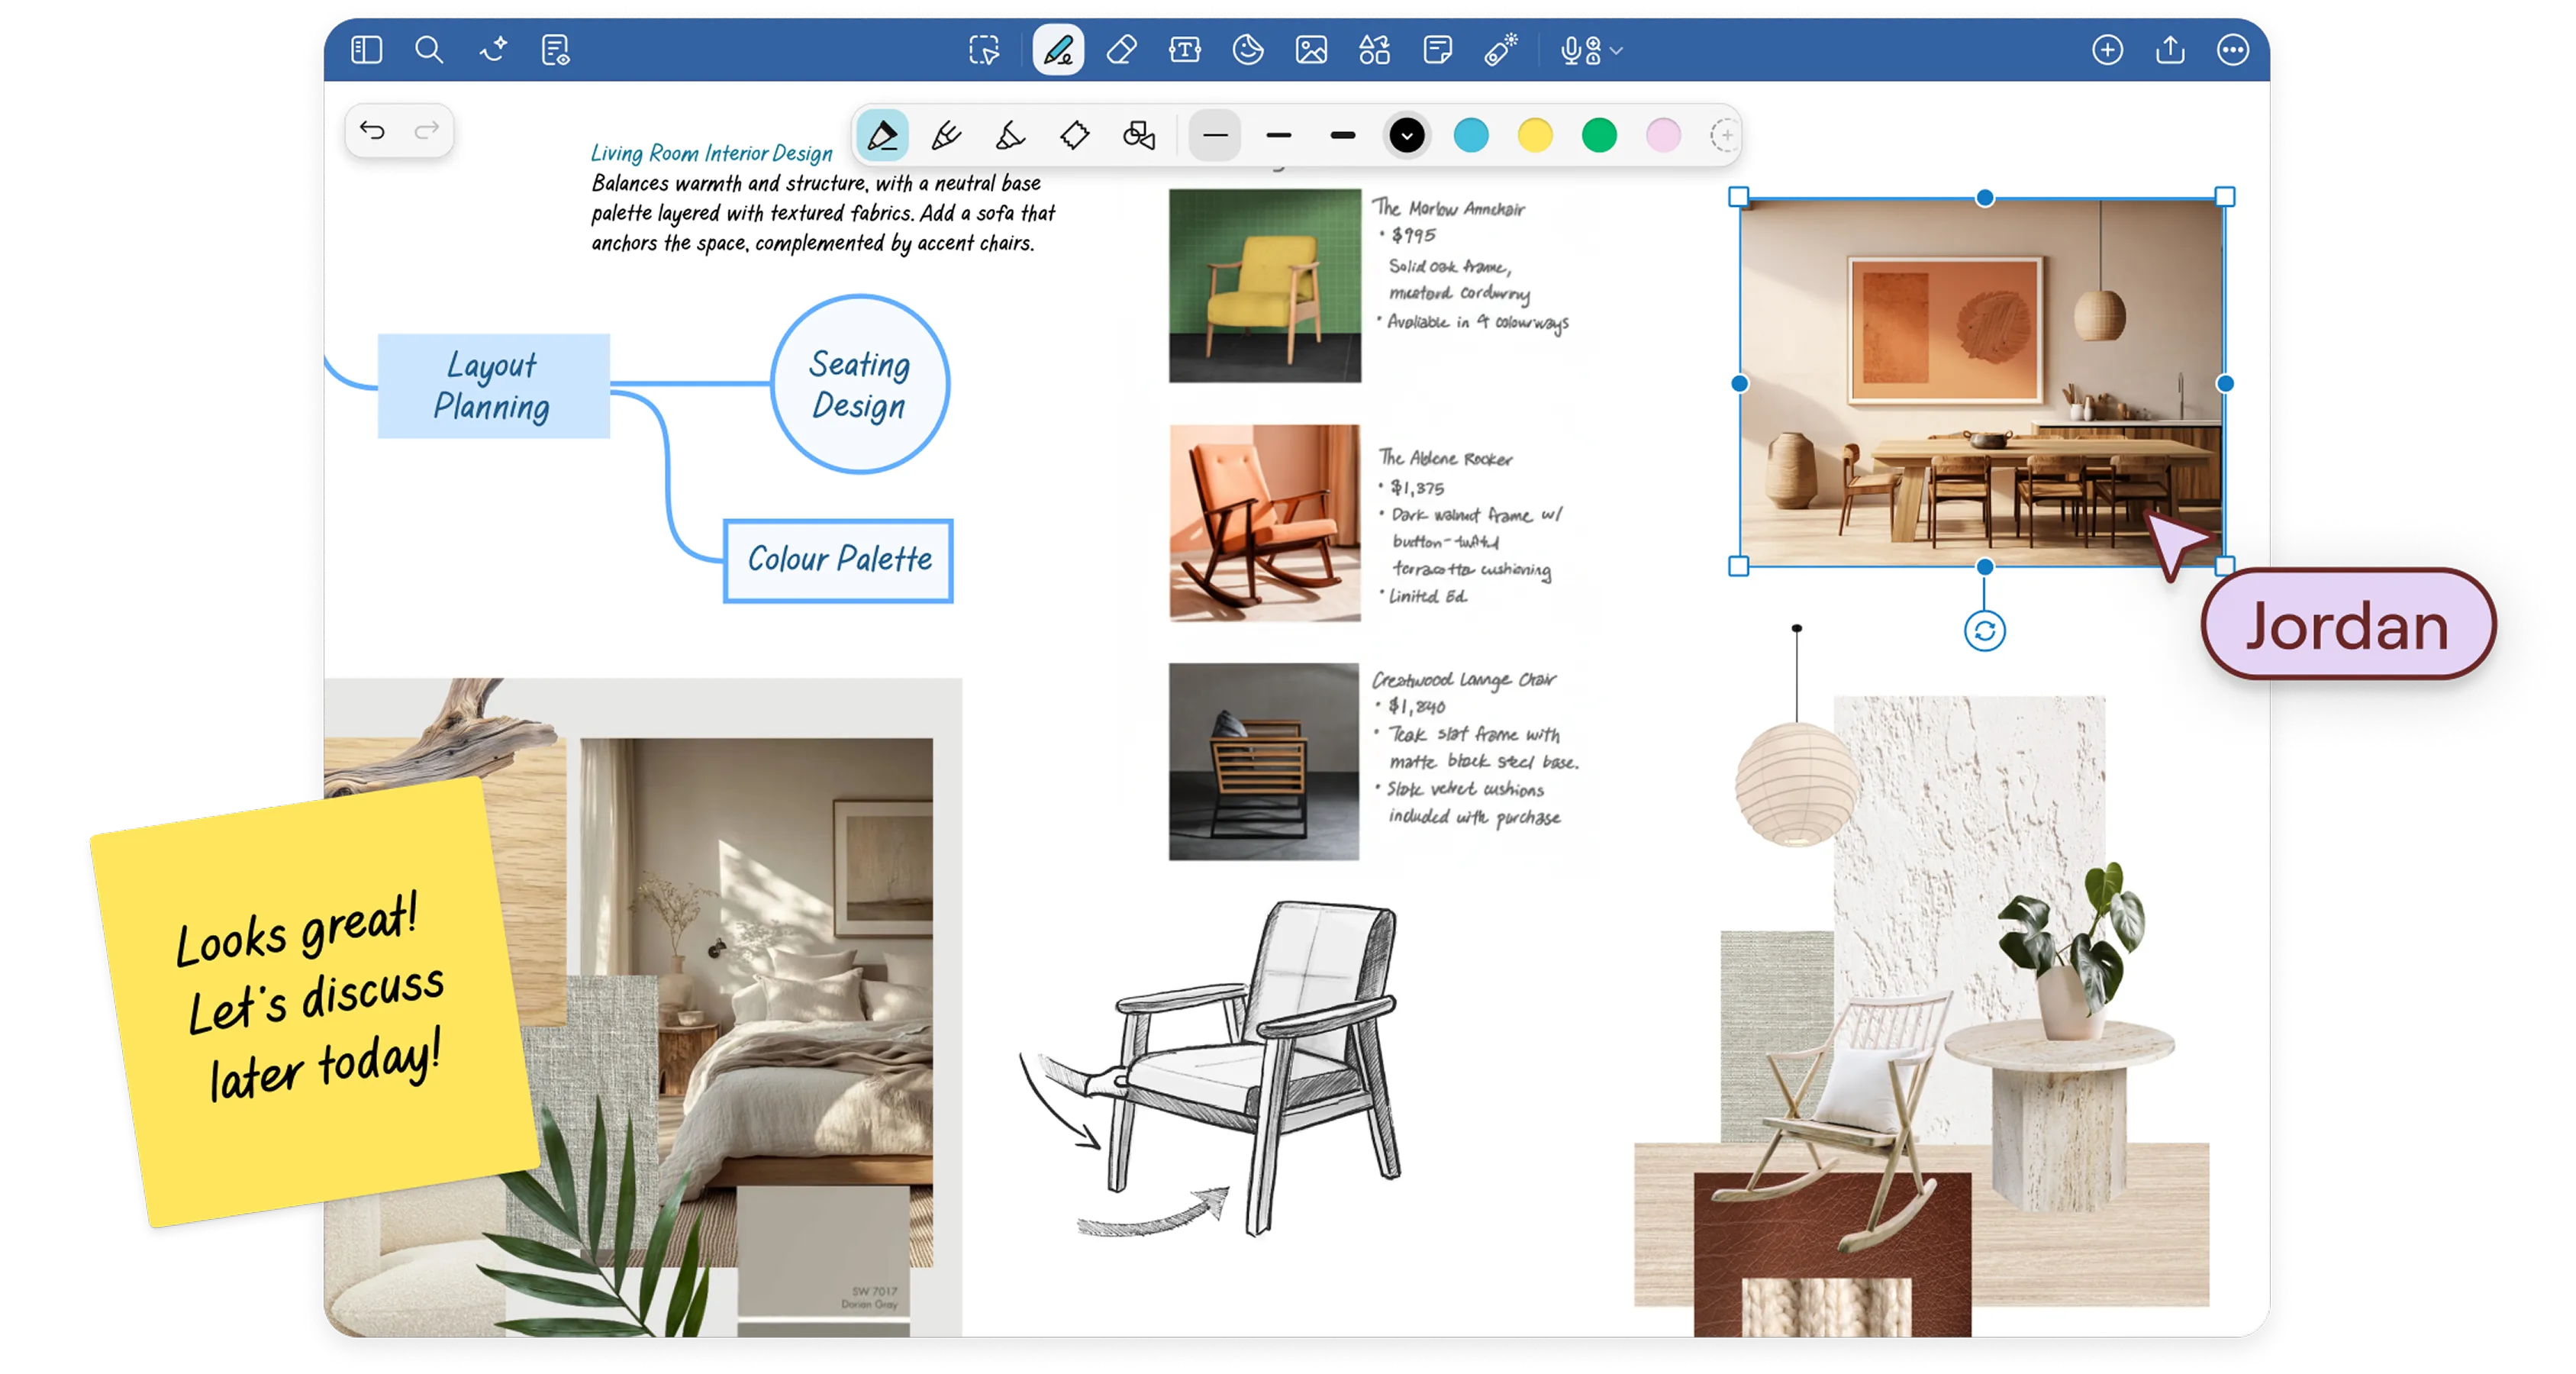Screen dimensions: 2576x1374
Task: Choose the eraser tool in top bar
Action: pyautogui.click(x=1121, y=50)
